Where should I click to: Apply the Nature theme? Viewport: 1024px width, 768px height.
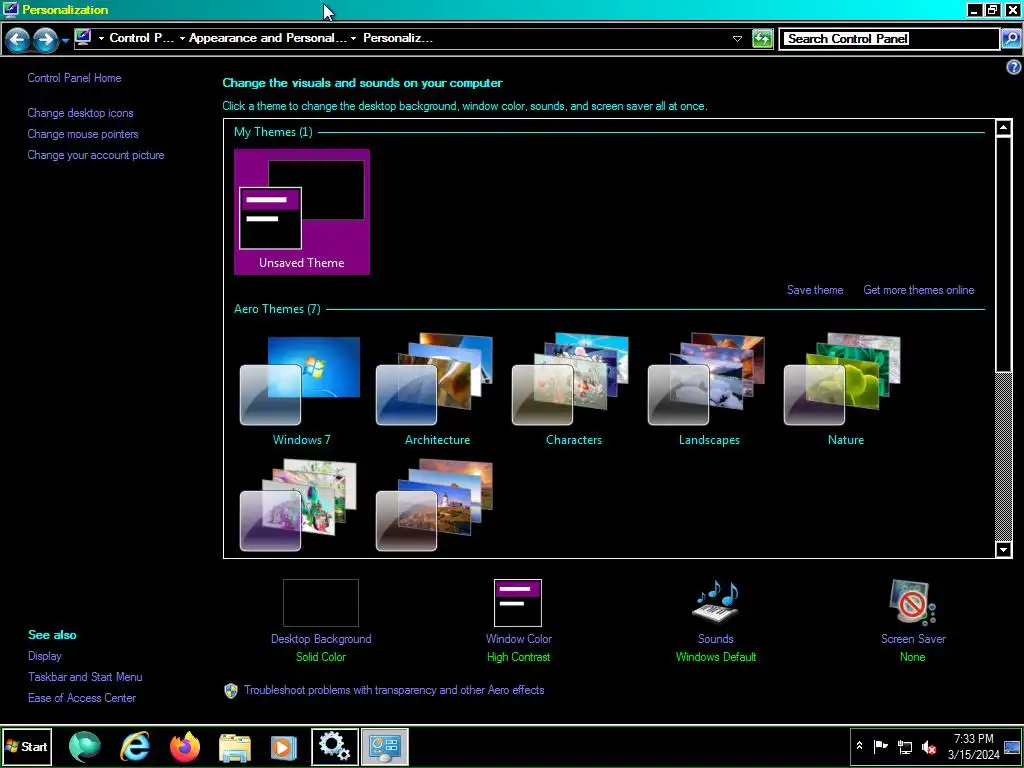[846, 390]
